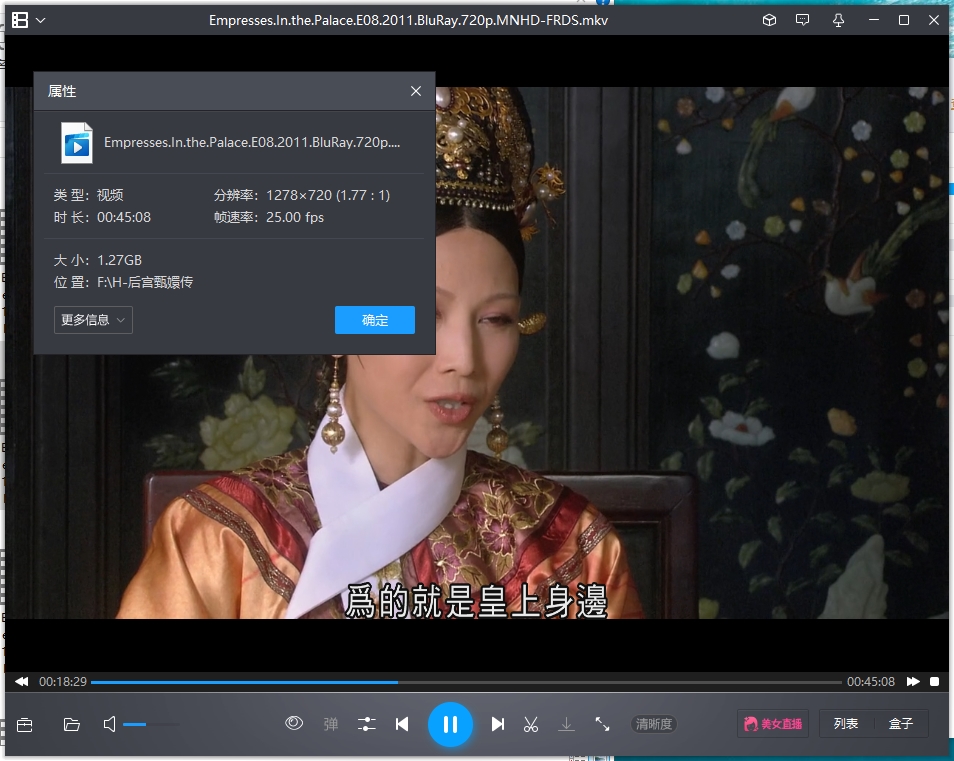This screenshot has width=954, height=761.
Task: Open the scissors clip tool
Action: [531, 724]
